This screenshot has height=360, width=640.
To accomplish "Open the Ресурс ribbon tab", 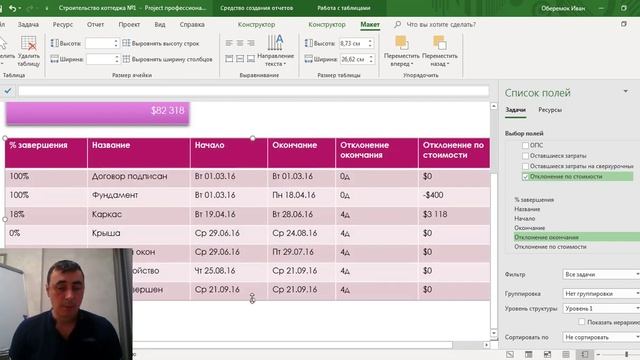I will pyautogui.click(x=63, y=24).
